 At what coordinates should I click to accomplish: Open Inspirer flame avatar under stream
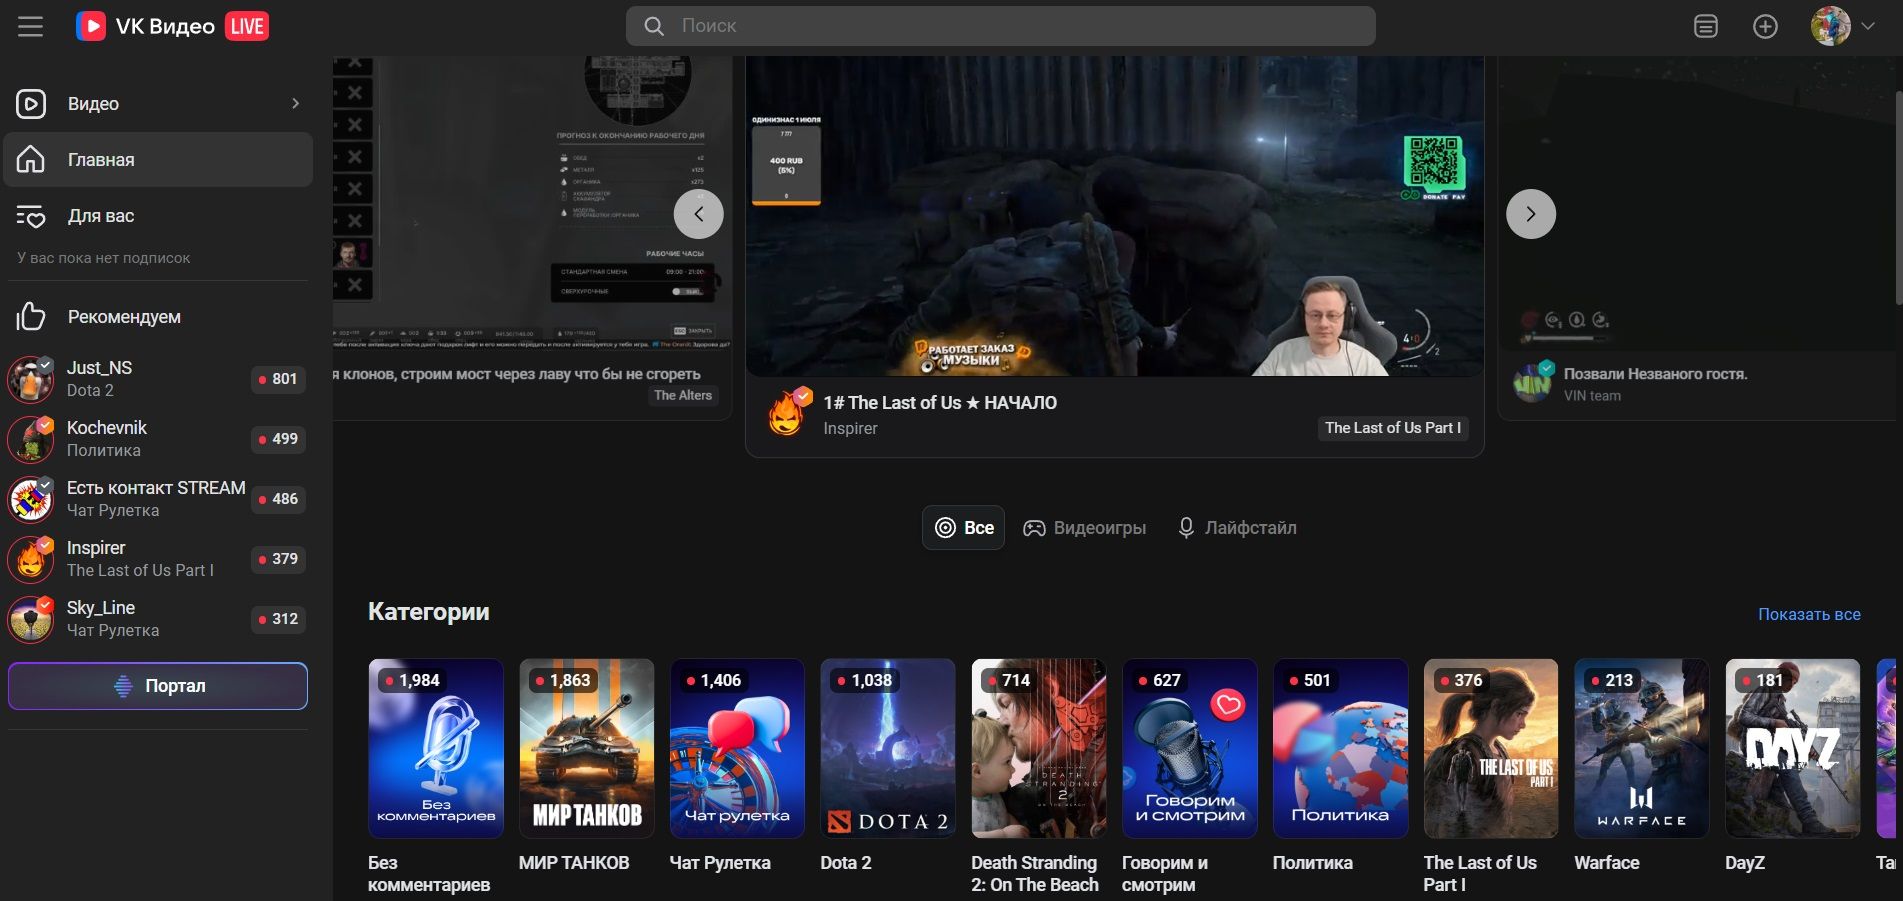coord(787,414)
